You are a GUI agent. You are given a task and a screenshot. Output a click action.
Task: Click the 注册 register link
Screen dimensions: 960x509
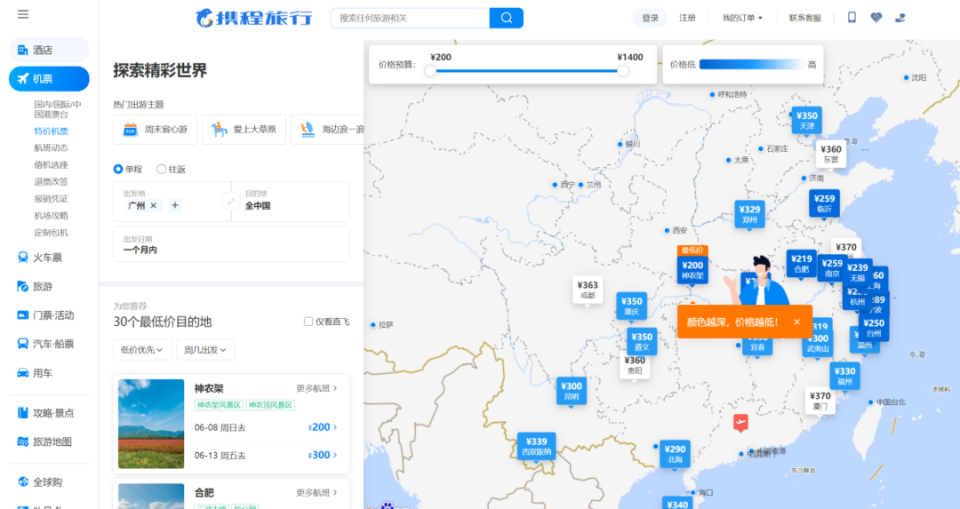688,18
